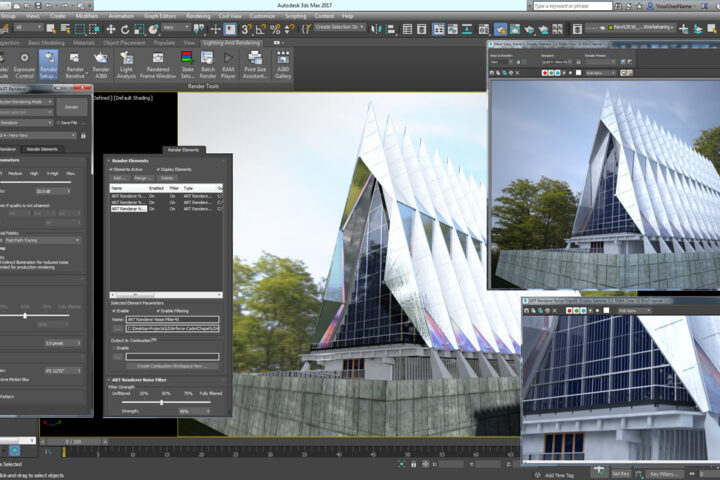Image resolution: width=720 pixels, height=480 pixels.
Task: Click the Mirror tool in main toolbar
Action: [x=376, y=29]
